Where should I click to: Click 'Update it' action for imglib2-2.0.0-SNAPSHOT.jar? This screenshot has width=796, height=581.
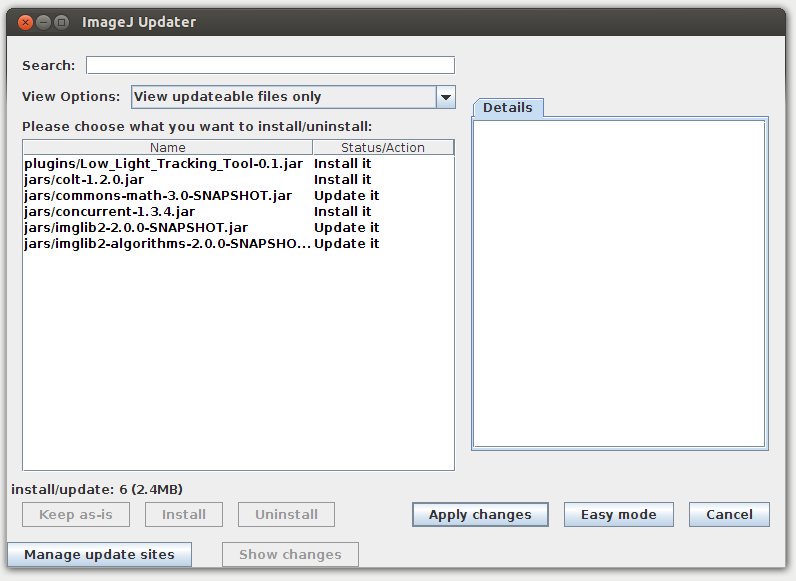coord(347,228)
